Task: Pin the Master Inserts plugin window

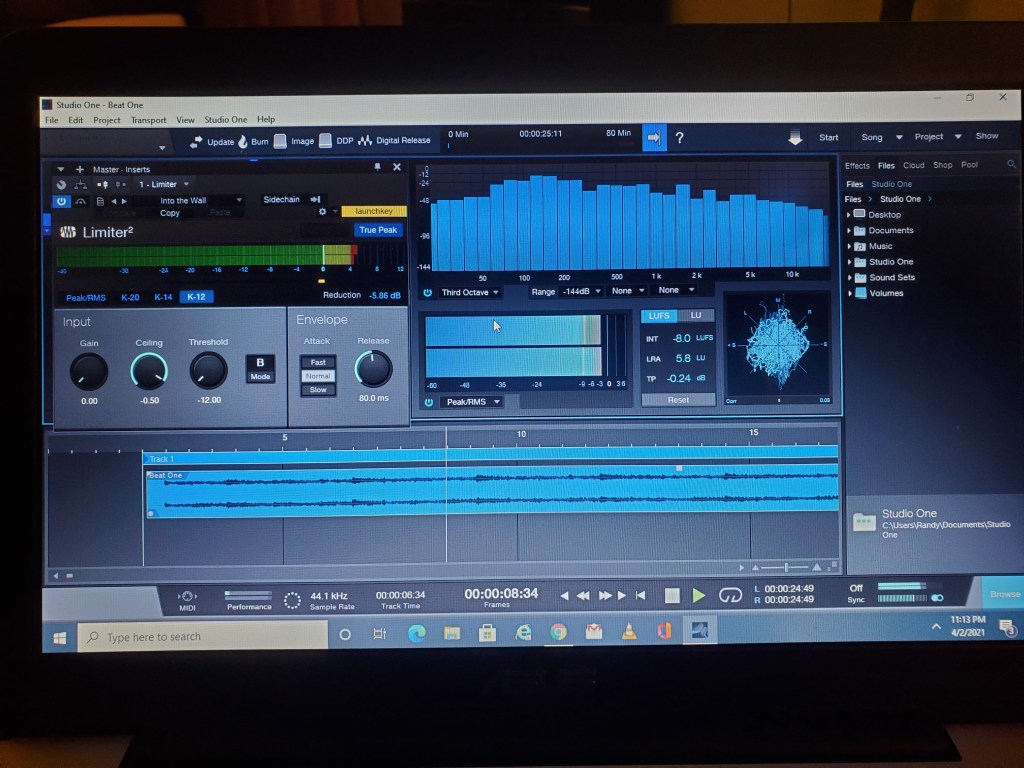Action: [x=377, y=167]
